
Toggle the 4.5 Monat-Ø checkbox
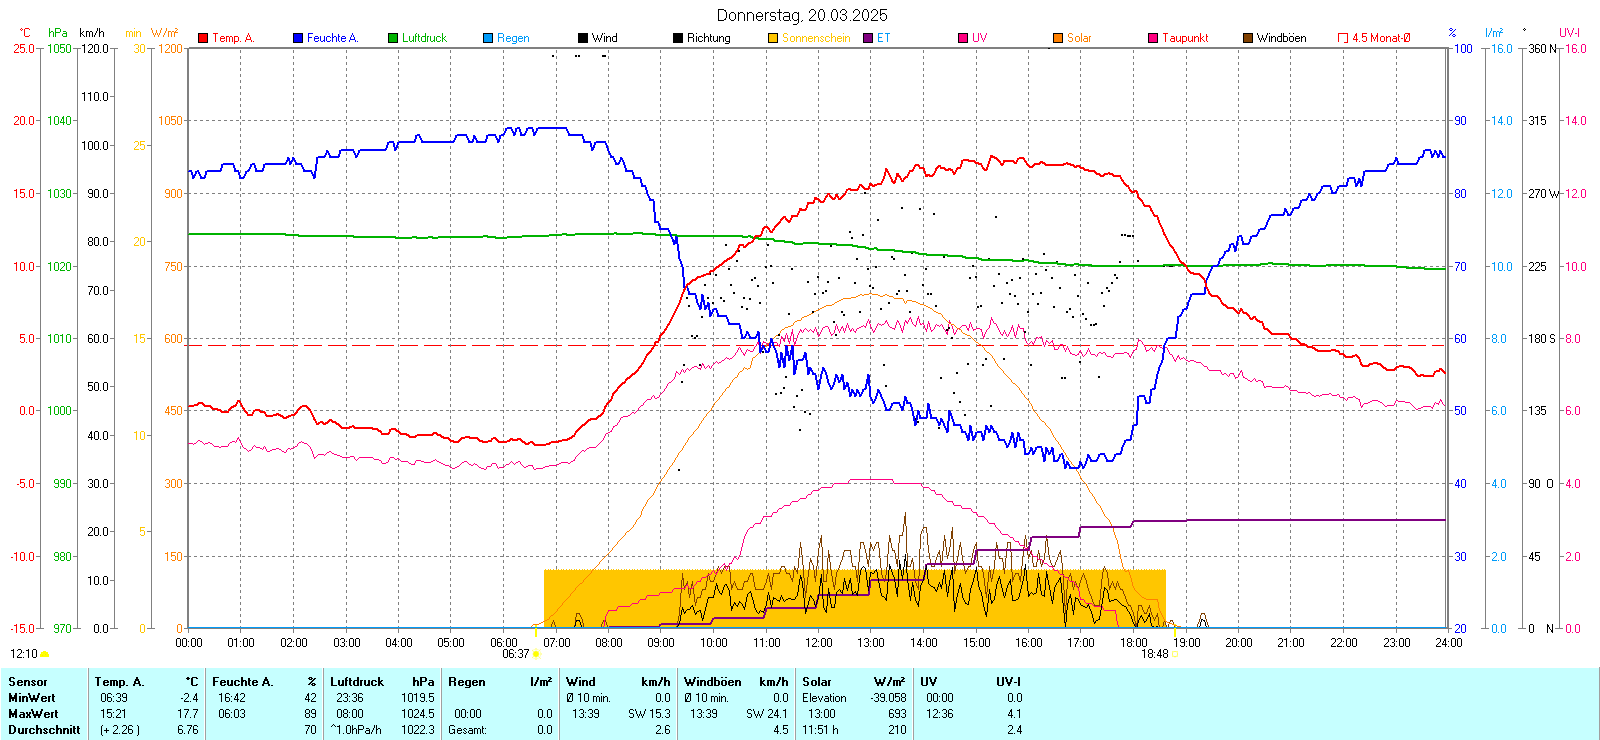(x=1343, y=38)
